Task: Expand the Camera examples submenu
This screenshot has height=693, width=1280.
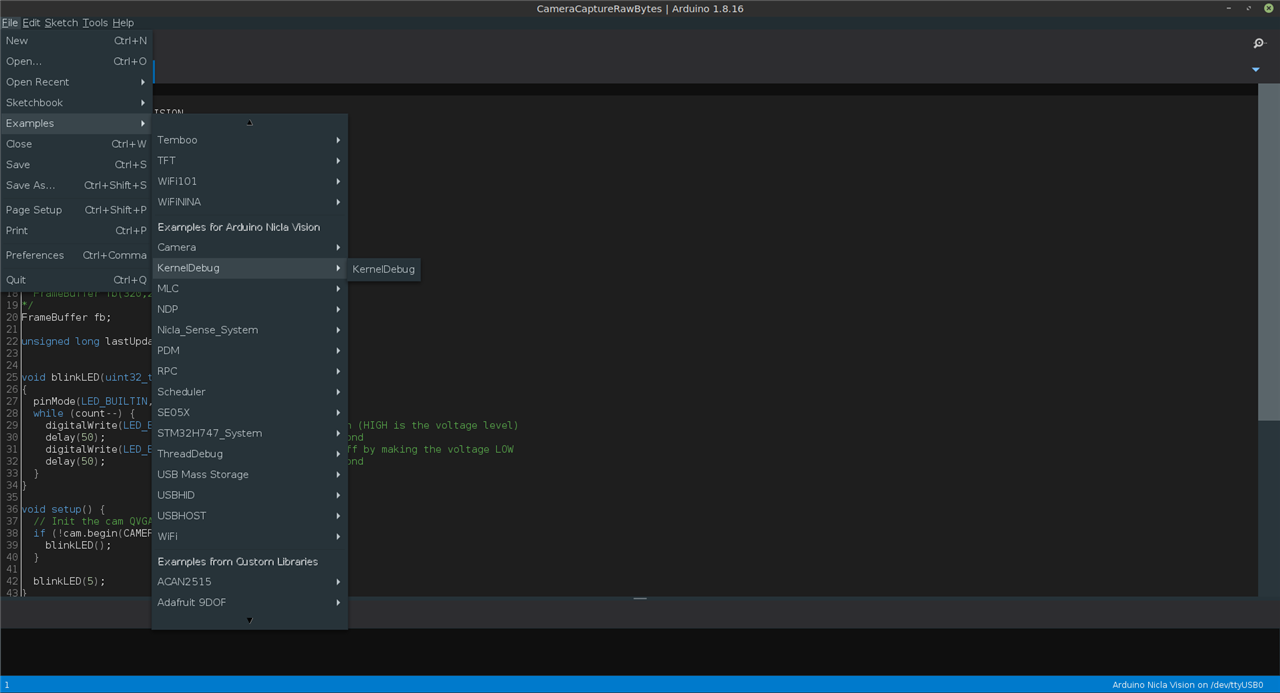Action: tap(249, 247)
